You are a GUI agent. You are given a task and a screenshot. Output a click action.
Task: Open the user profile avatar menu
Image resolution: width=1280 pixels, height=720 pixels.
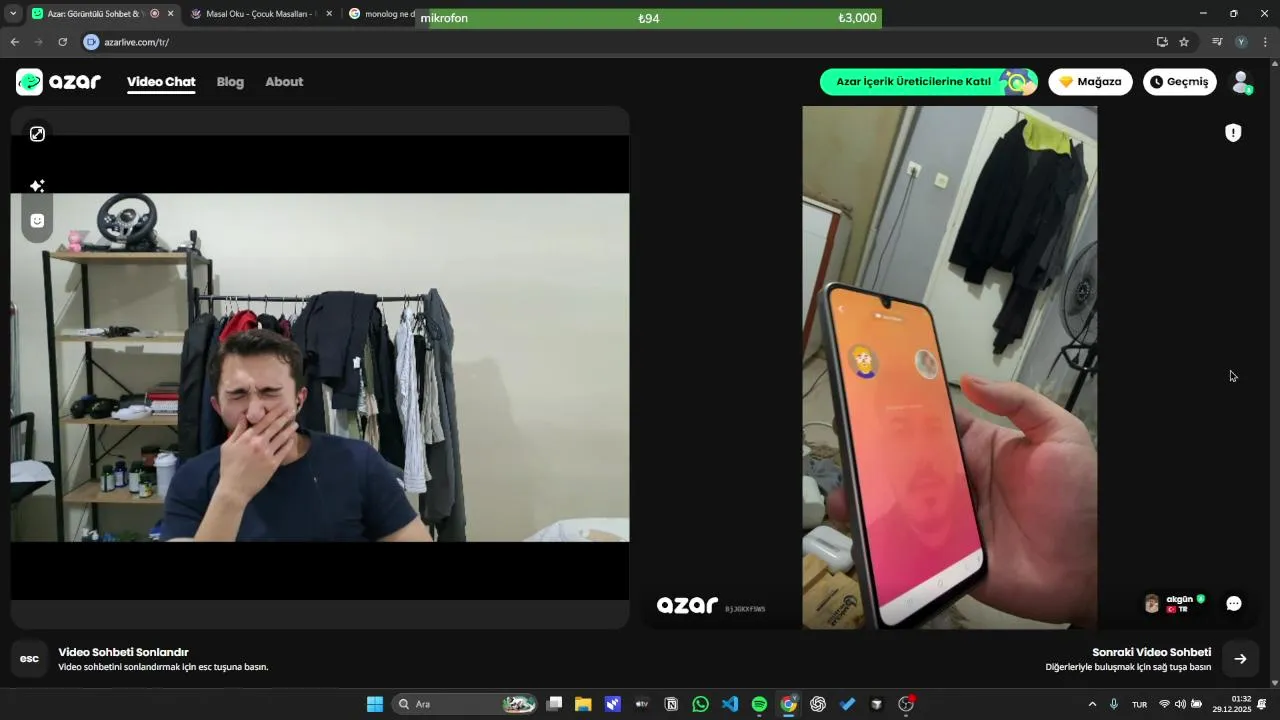click(x=1241, y=82)
